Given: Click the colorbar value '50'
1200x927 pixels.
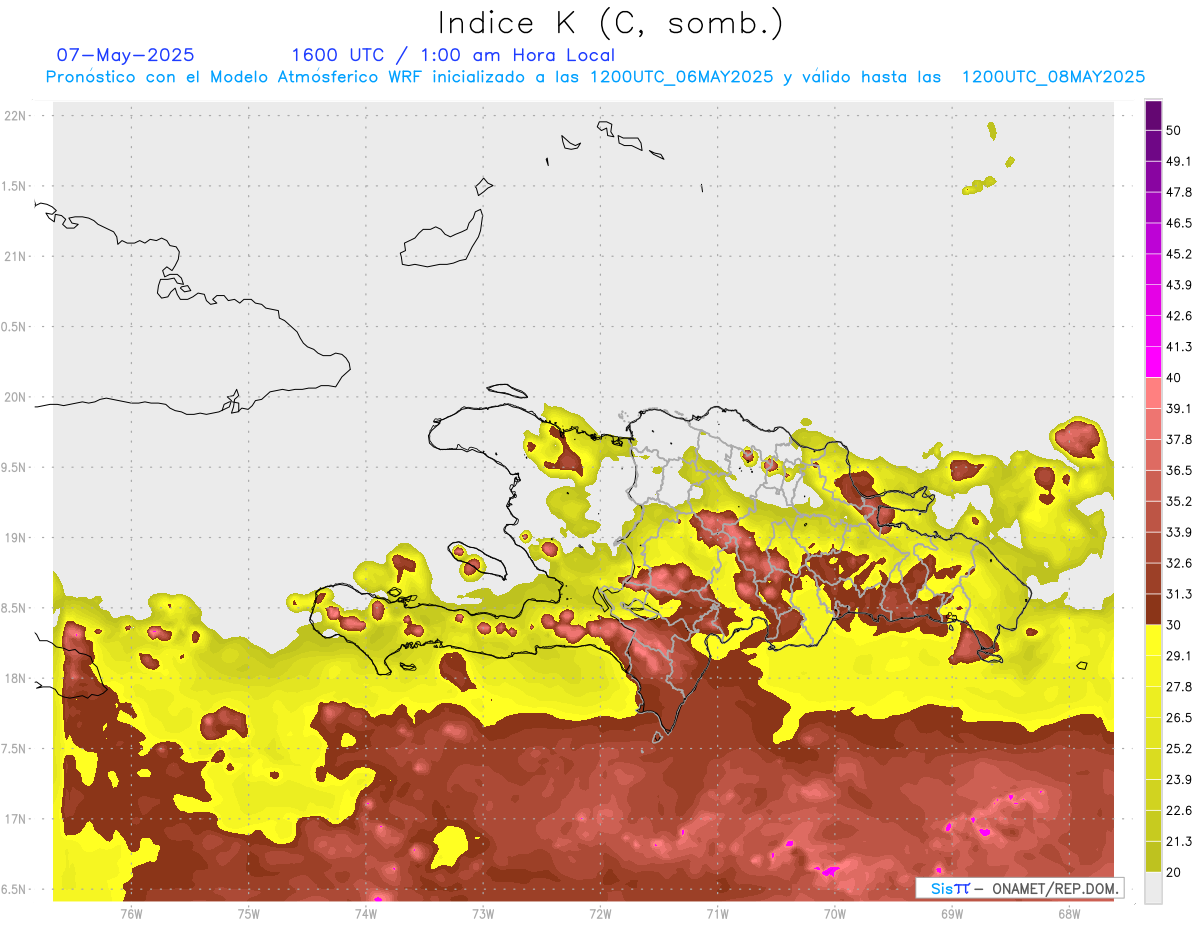Looking at the screenshot, I should (x=1174, y=130).
